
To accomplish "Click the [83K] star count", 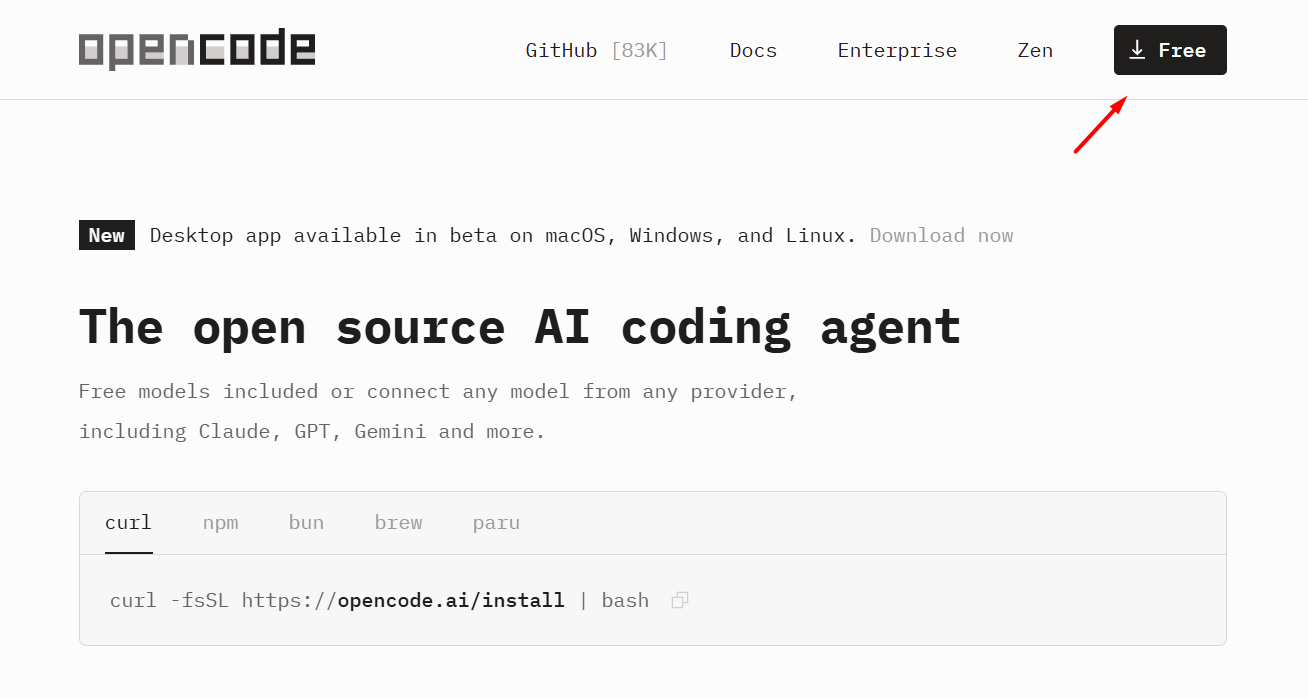I will point(639,50).
